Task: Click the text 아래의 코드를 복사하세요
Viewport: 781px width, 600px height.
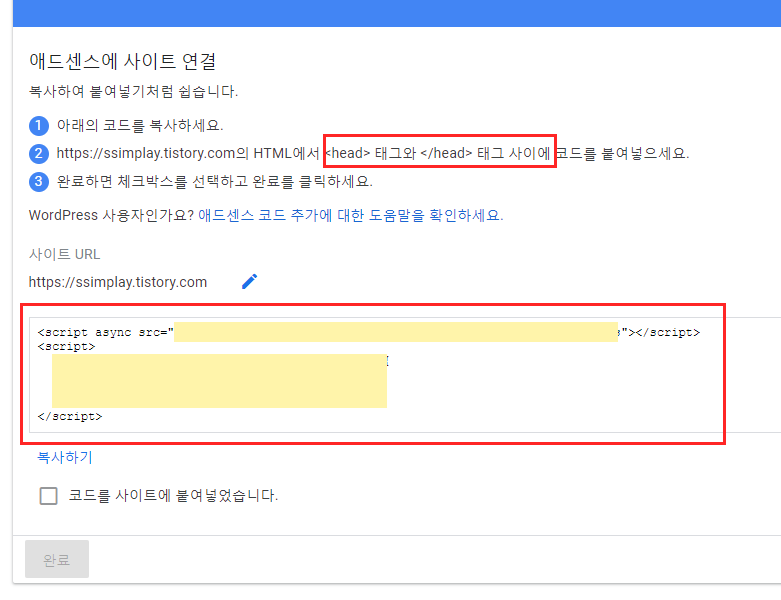Action: click(139, 125)
